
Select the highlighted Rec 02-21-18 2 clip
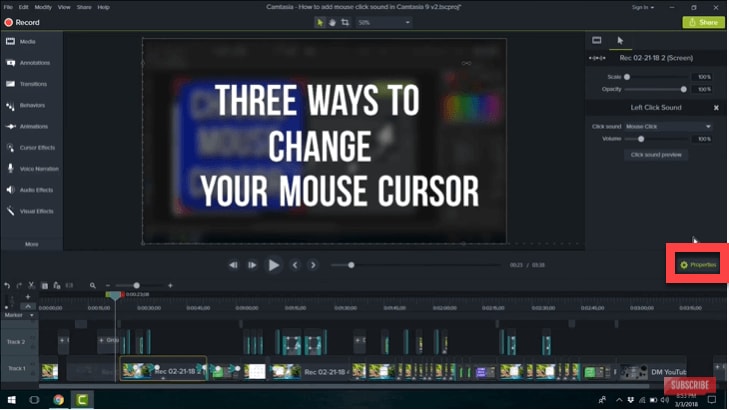pyautogui.click(x=163, y=369)
